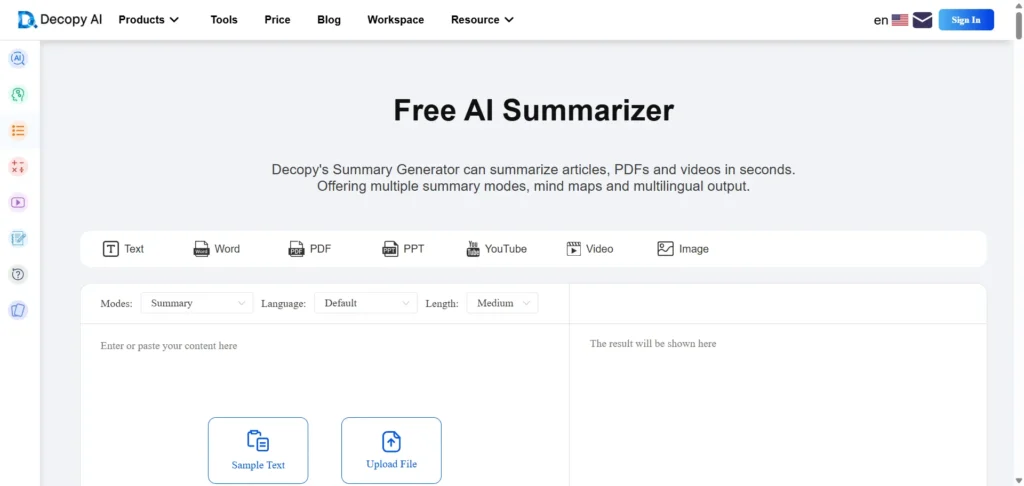Switch to the Video input tab label
This screenshot has width=1024, height=486.
point(600,249)
